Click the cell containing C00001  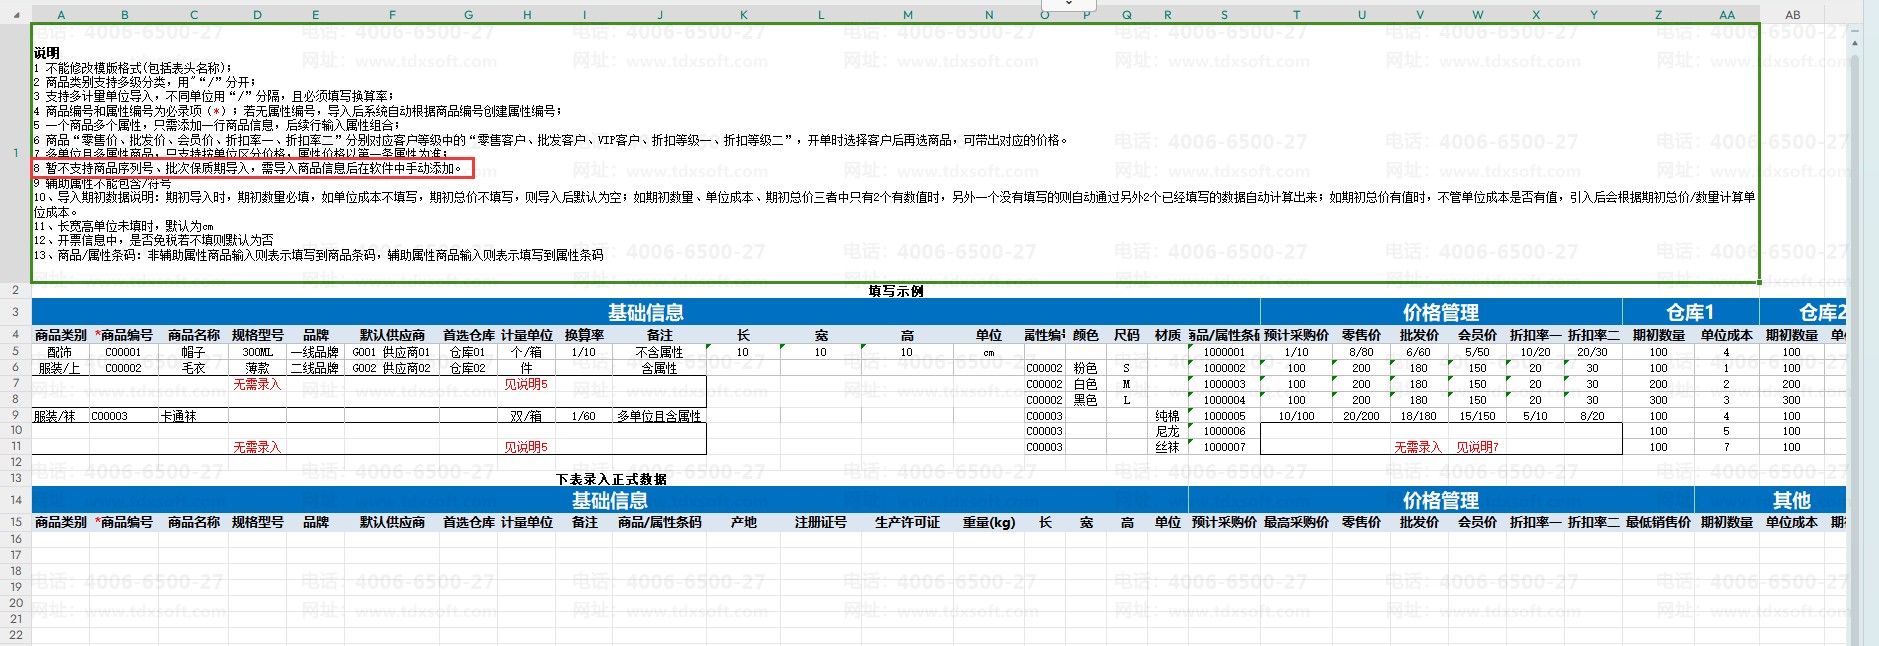(x=124, y=352)
